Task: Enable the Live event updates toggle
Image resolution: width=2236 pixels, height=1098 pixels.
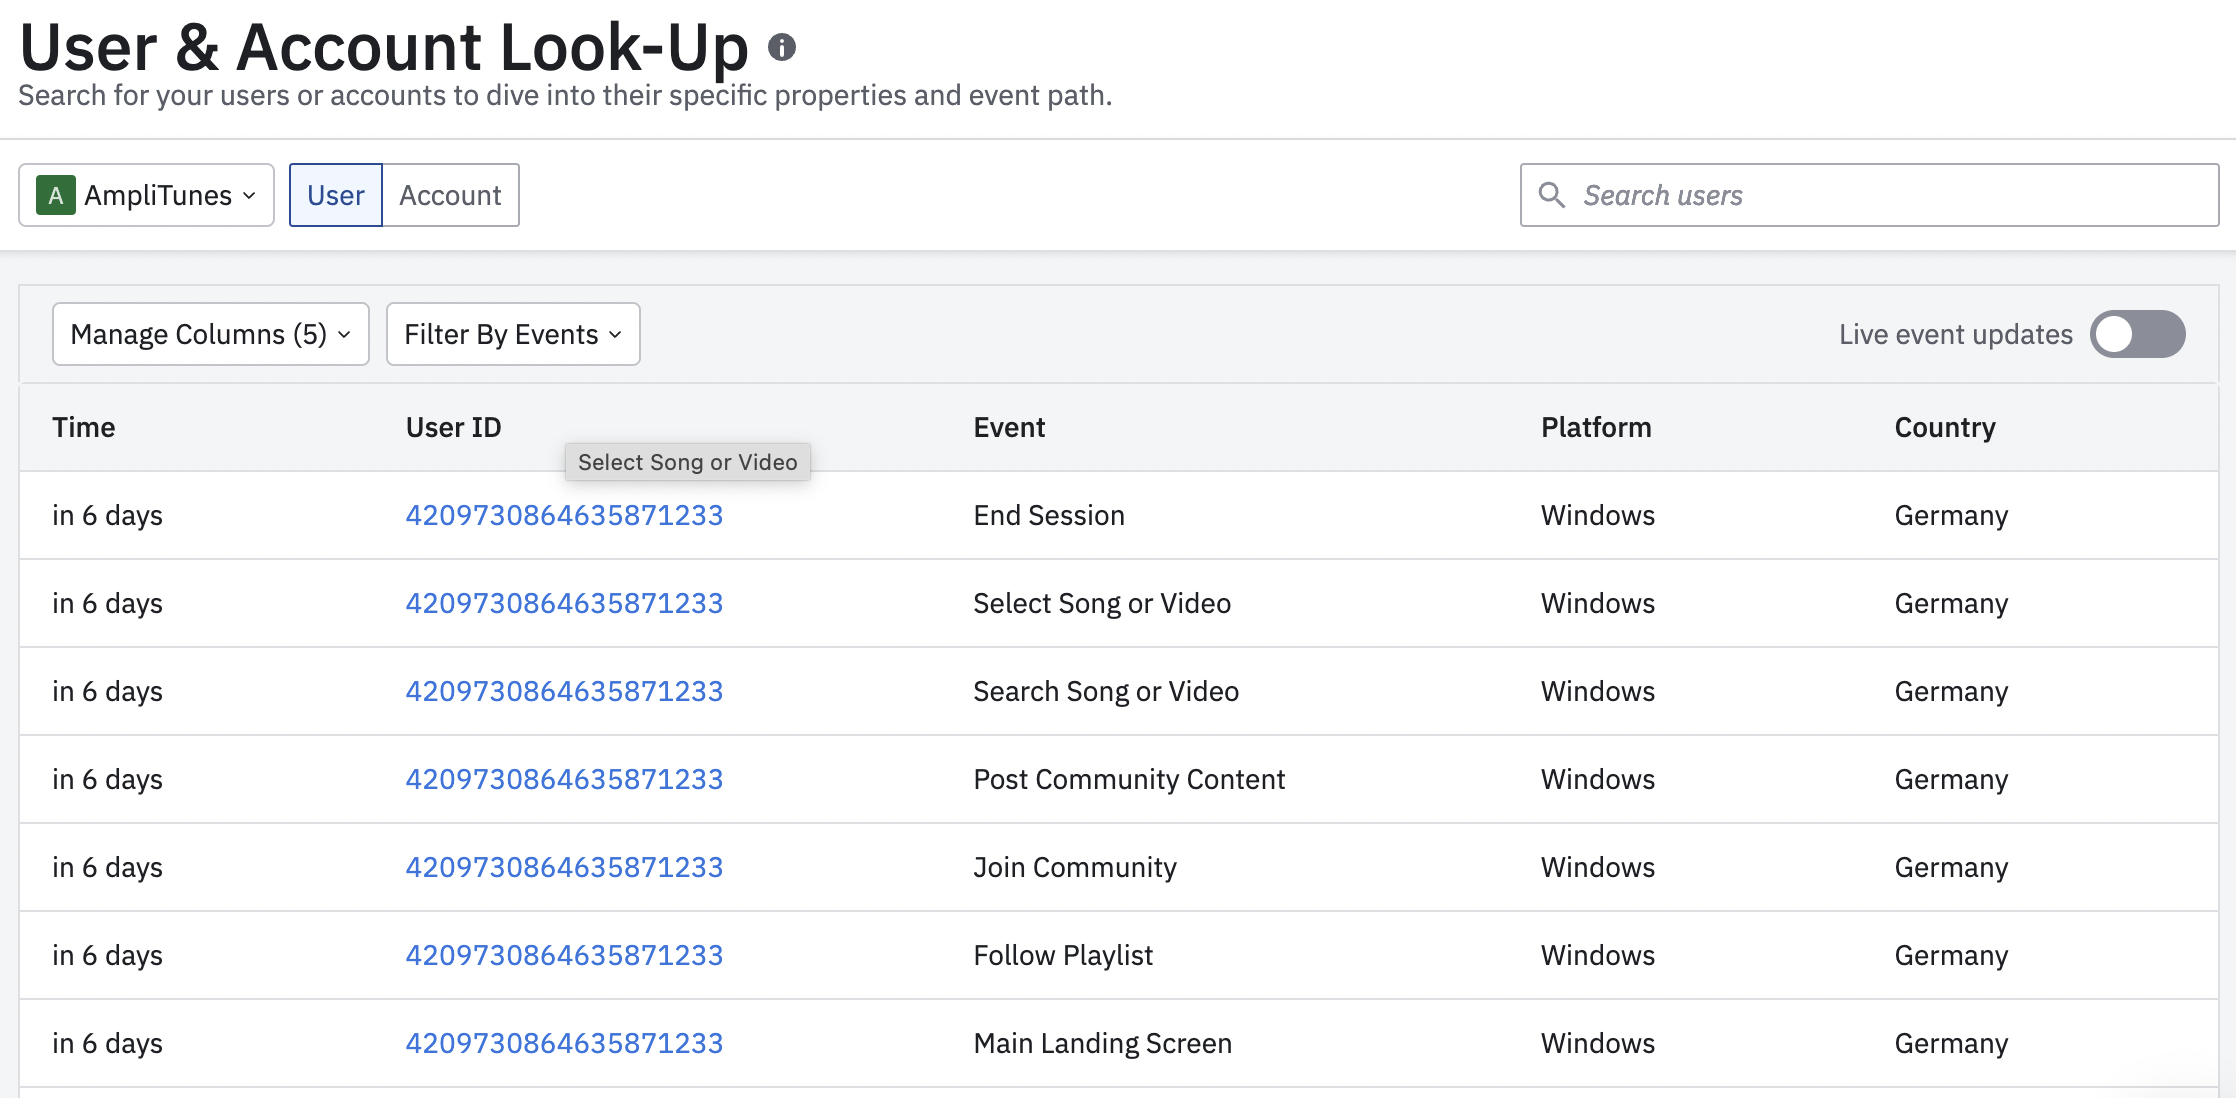Action: 2138,334
